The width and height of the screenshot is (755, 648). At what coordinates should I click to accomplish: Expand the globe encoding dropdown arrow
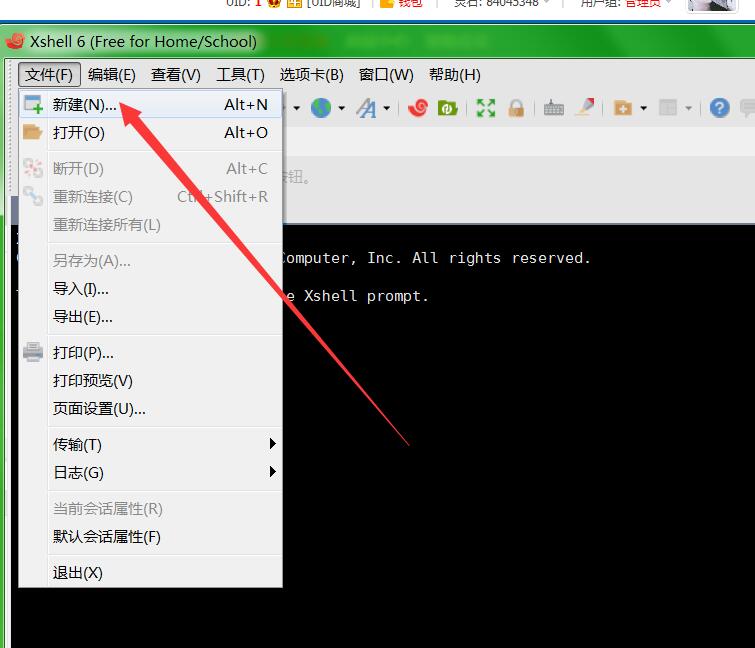point(341,108)
